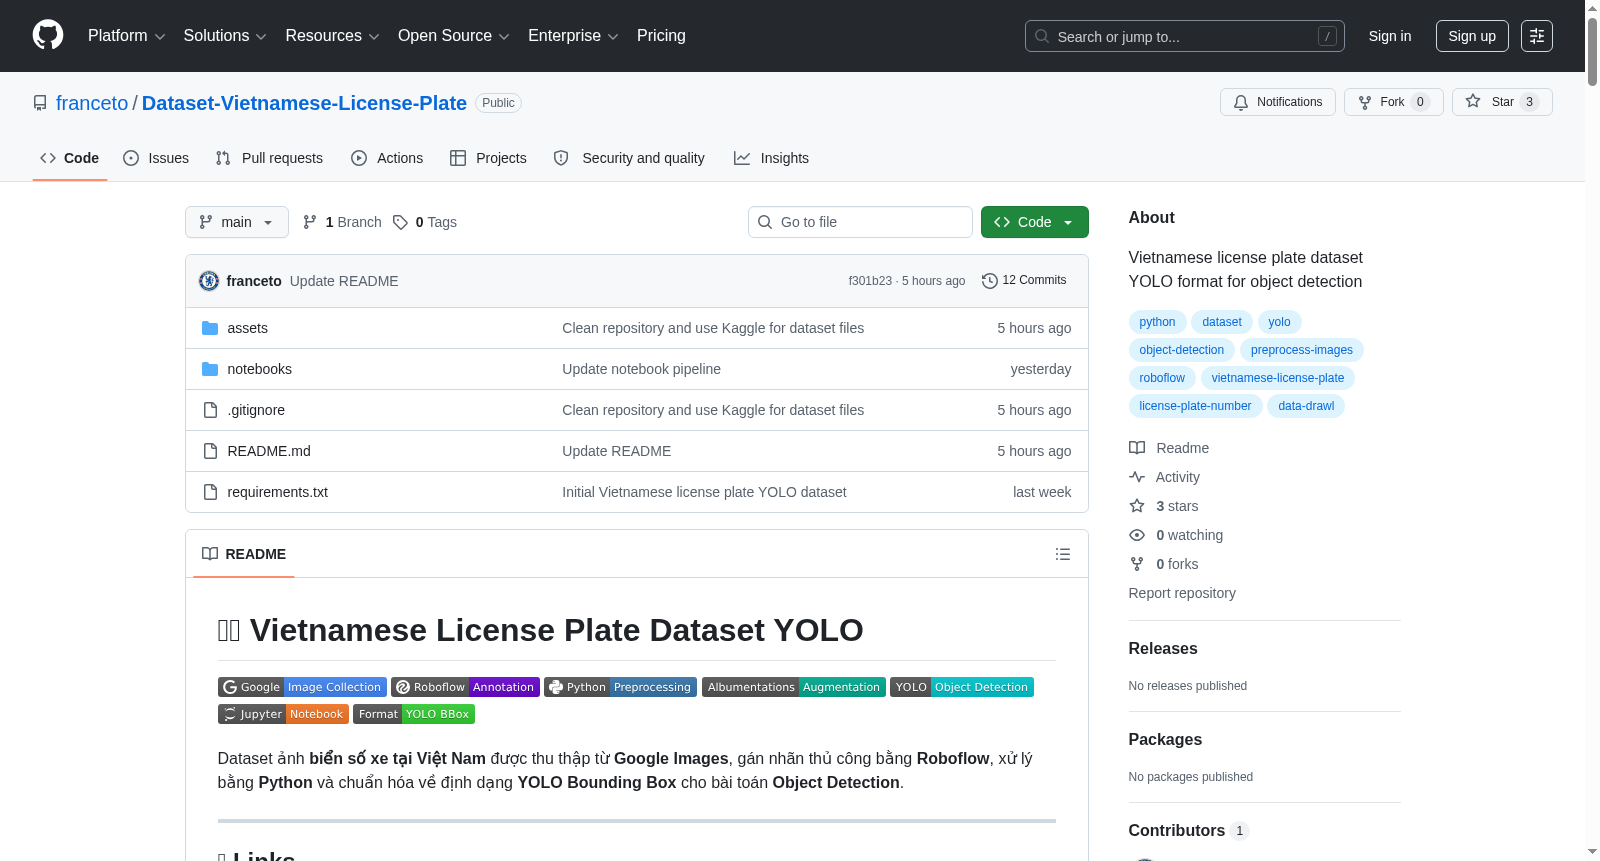Click 'Update notebook pipeline' commit message
1600x861 pixels.
point(641,369)
